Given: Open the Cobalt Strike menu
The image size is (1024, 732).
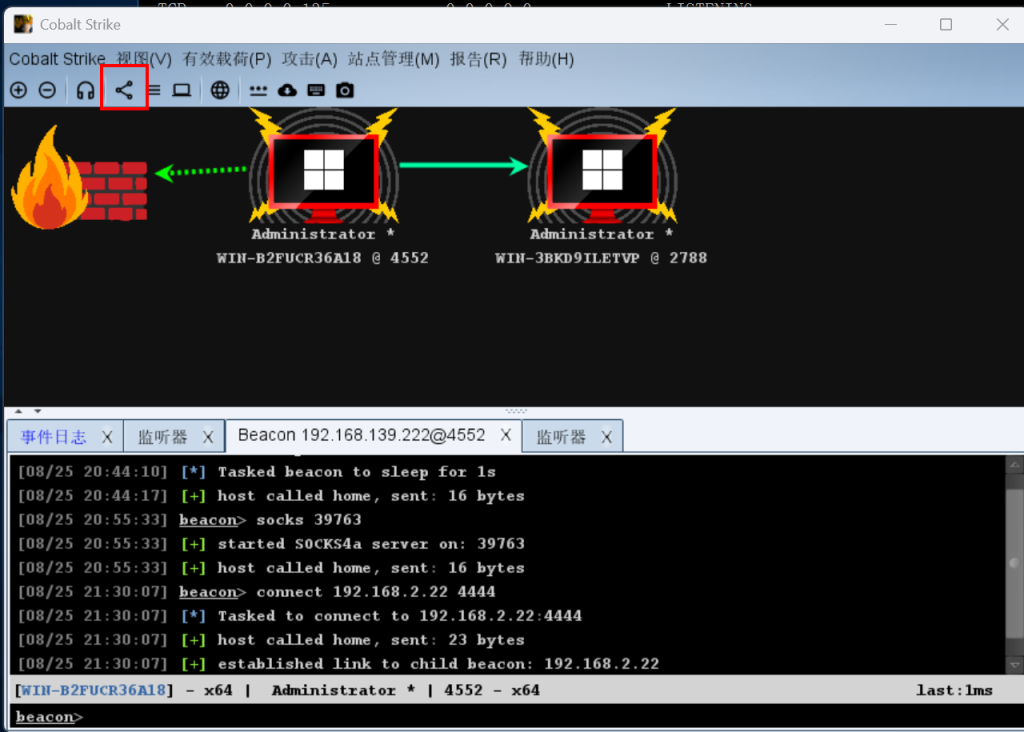Looking at the screenshot, I should 57,59.
